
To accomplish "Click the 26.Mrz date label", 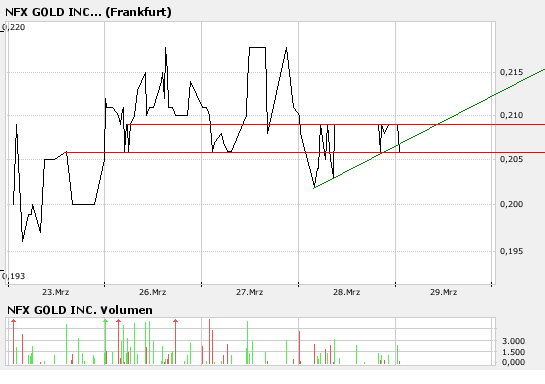I will 153,292.
